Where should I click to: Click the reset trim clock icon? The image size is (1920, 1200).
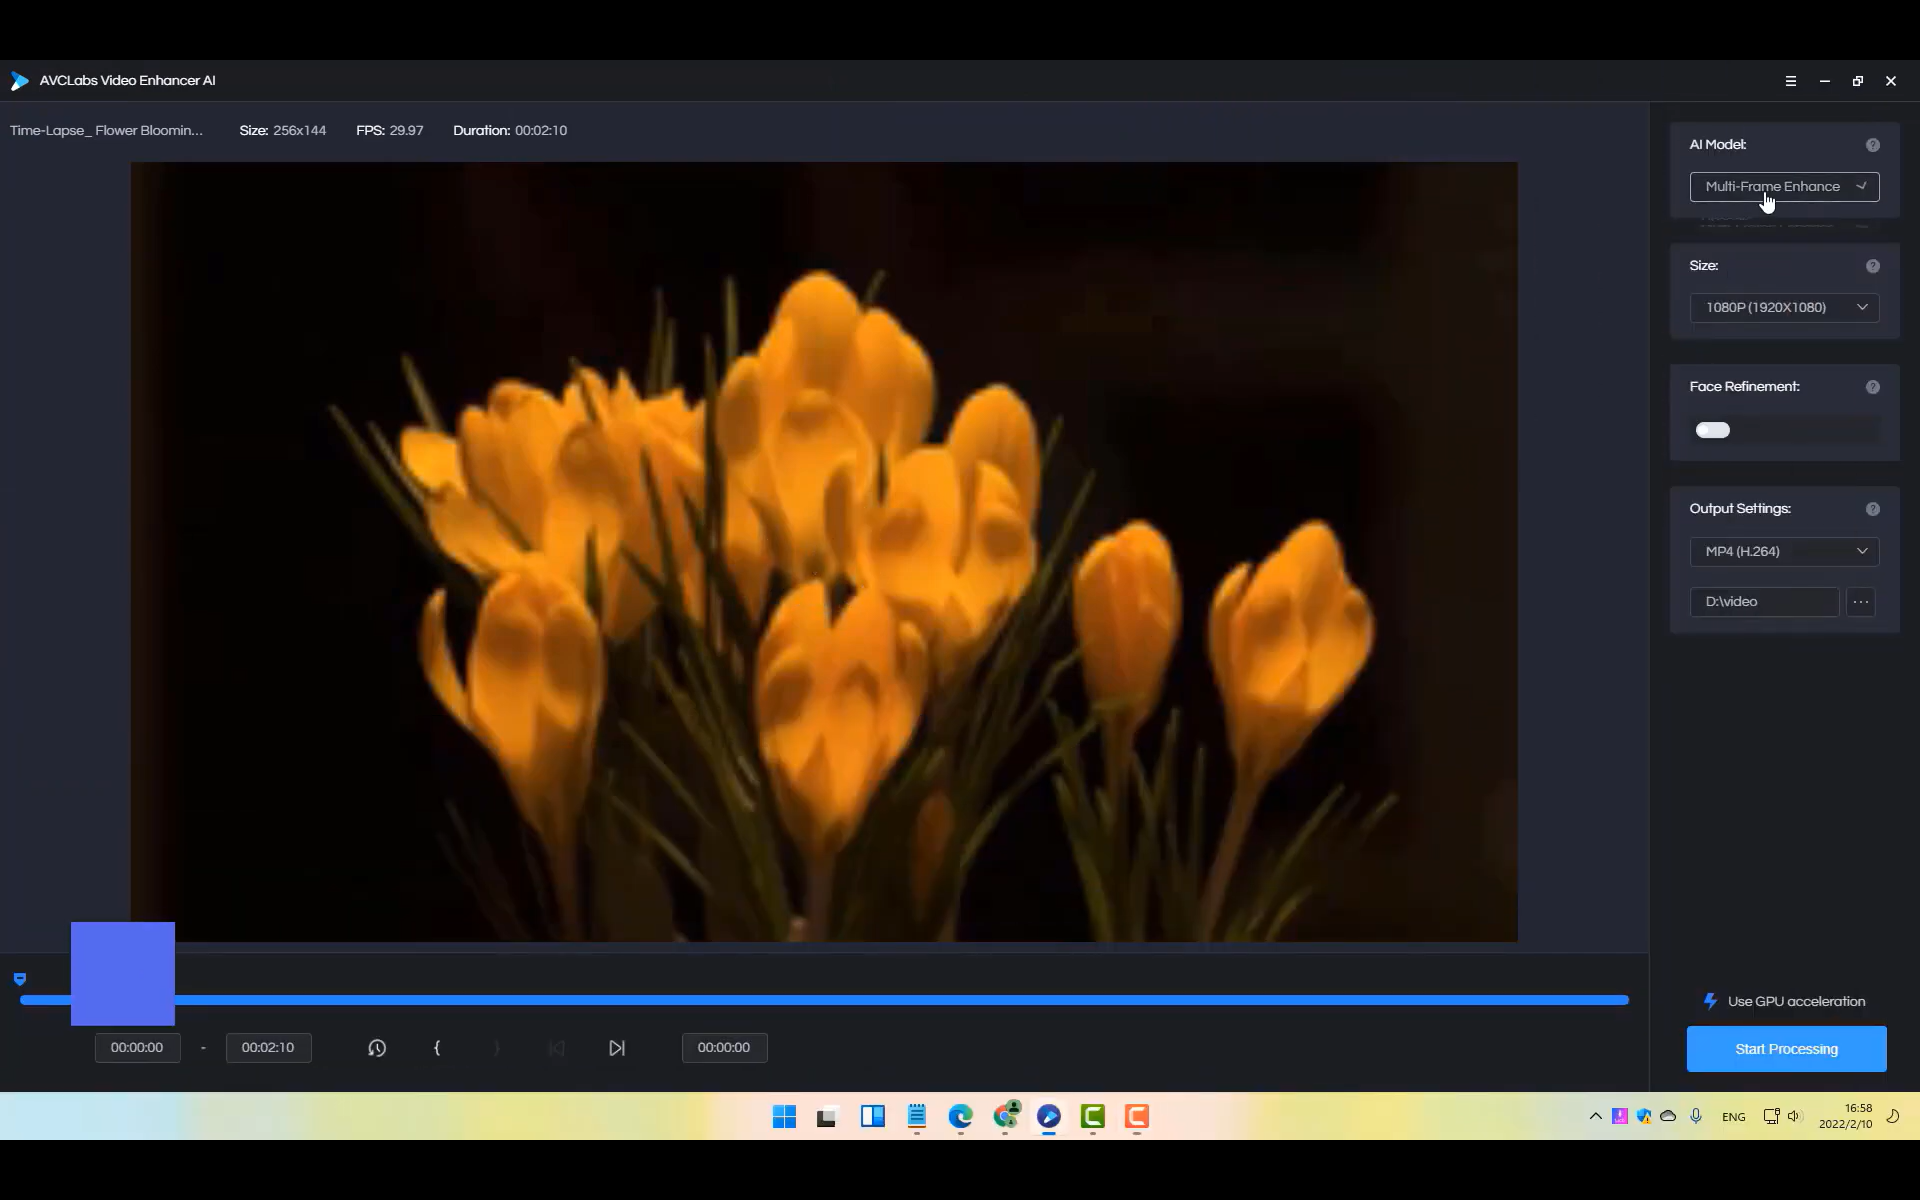tap(377, 1048)
